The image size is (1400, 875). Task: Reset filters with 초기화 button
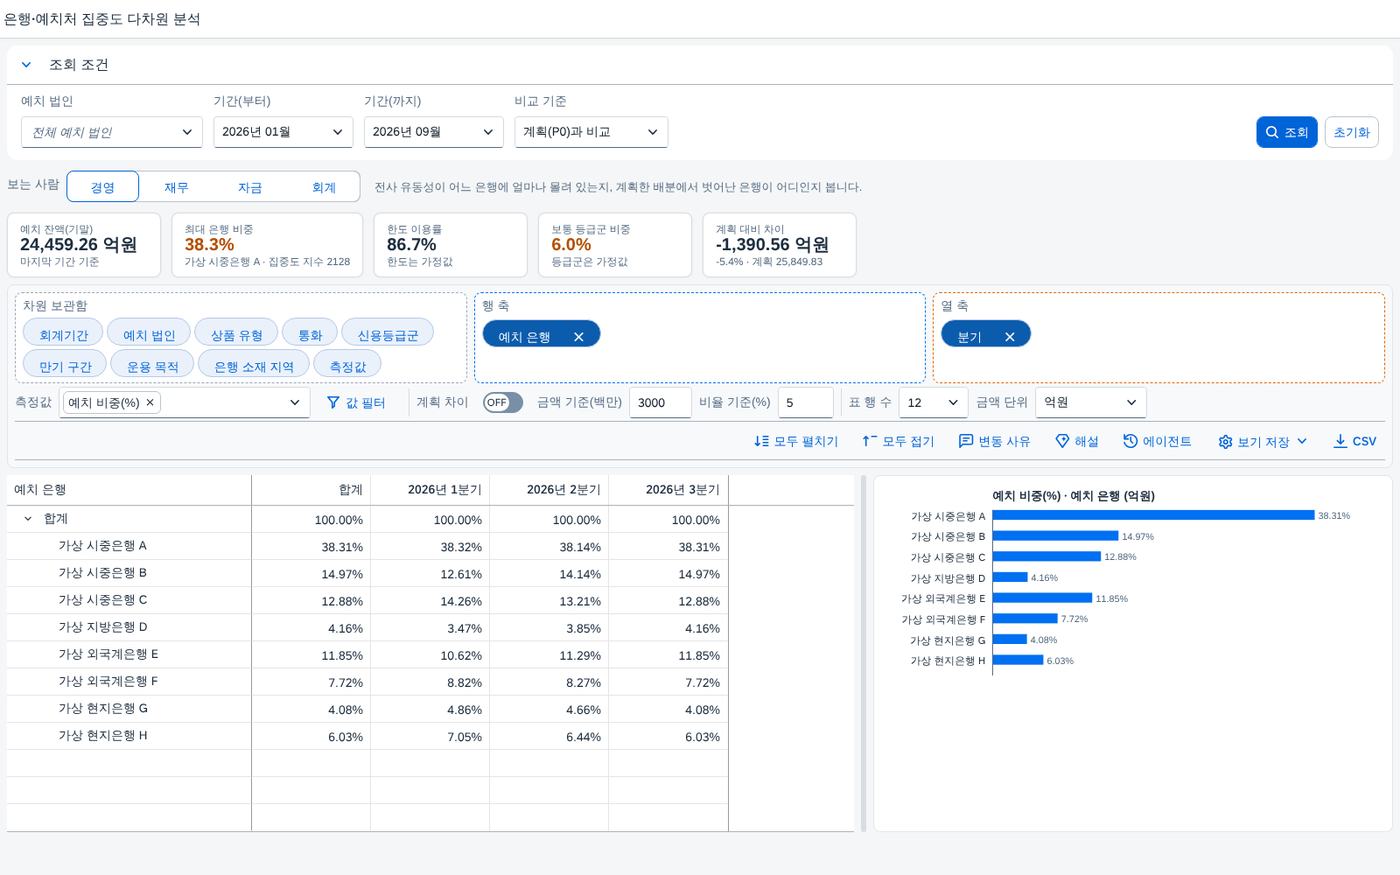coord(1351,132)
